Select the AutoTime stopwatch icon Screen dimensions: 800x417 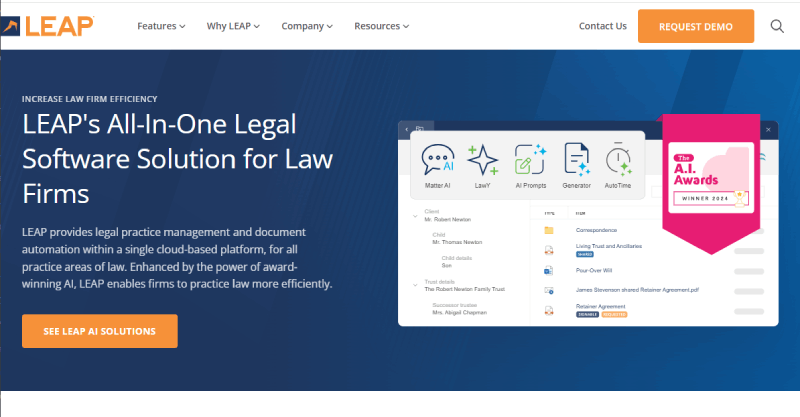(x=620, y=160)
